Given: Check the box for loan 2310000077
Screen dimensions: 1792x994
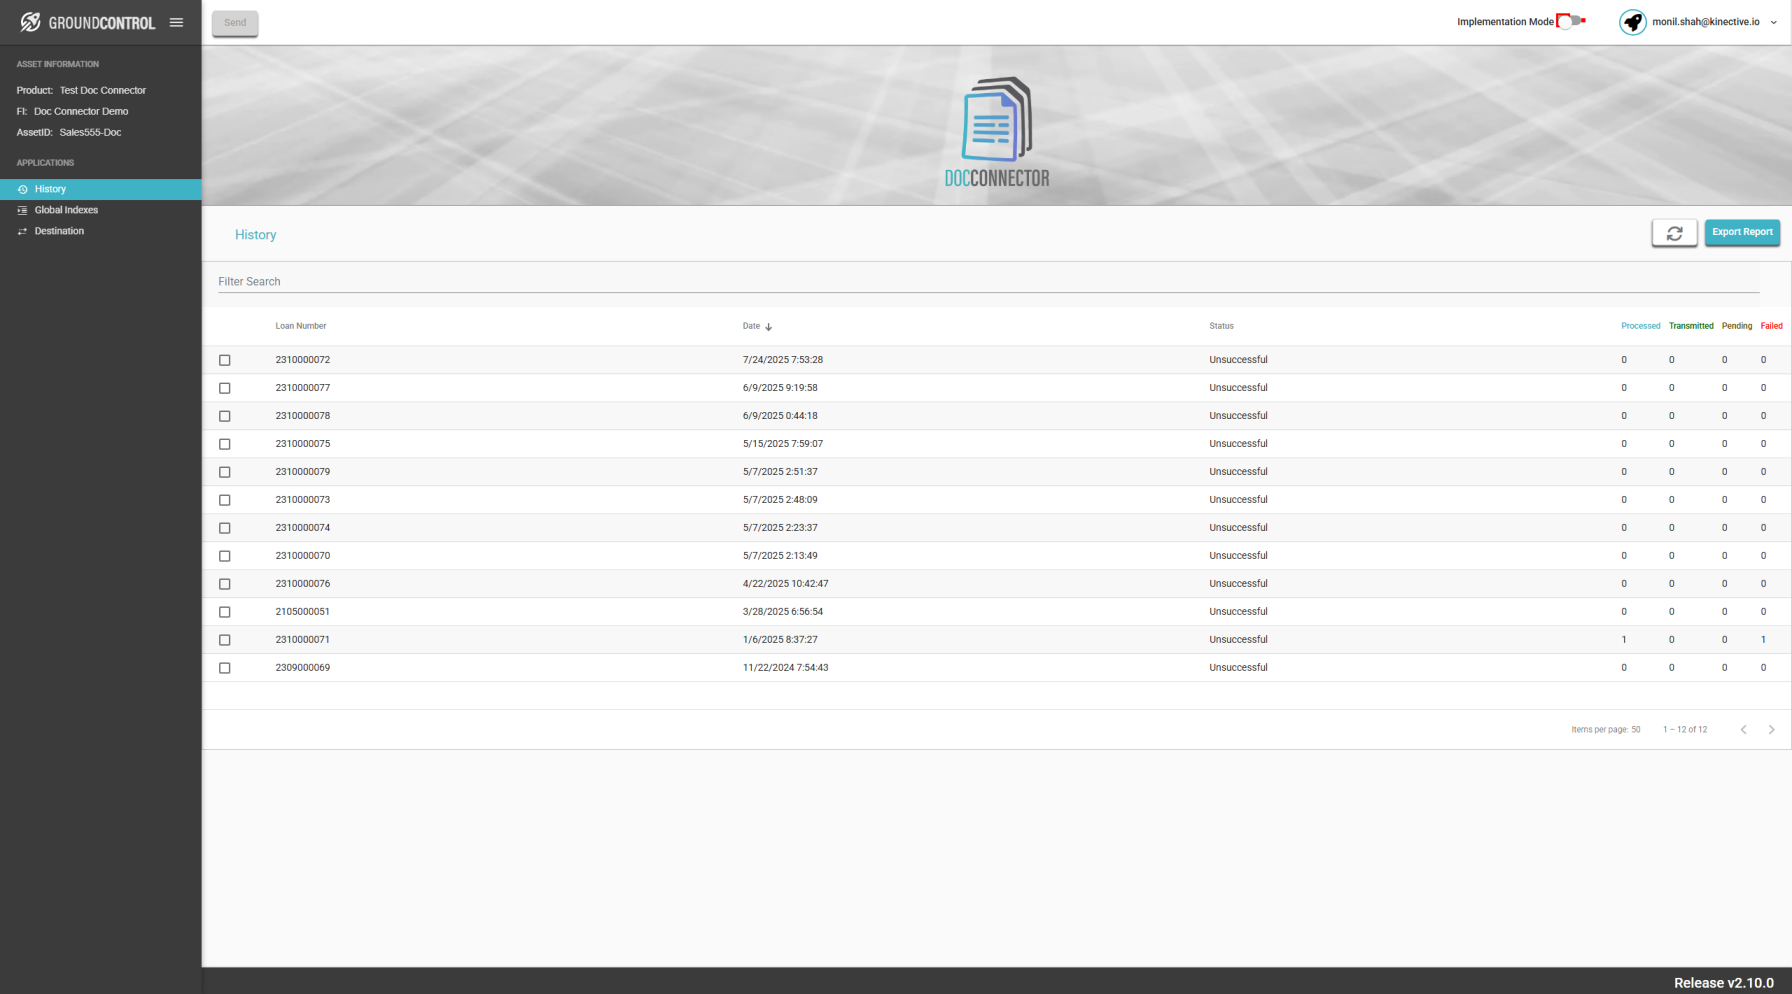Looking at the screenshot, I should (225, 388).
